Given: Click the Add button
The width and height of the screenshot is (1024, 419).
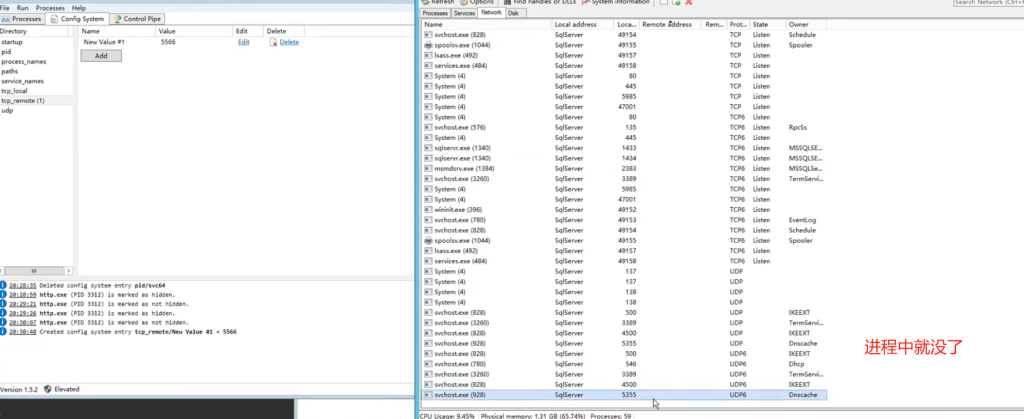Looking at the screenshot, I should click(x=101, y=56).
